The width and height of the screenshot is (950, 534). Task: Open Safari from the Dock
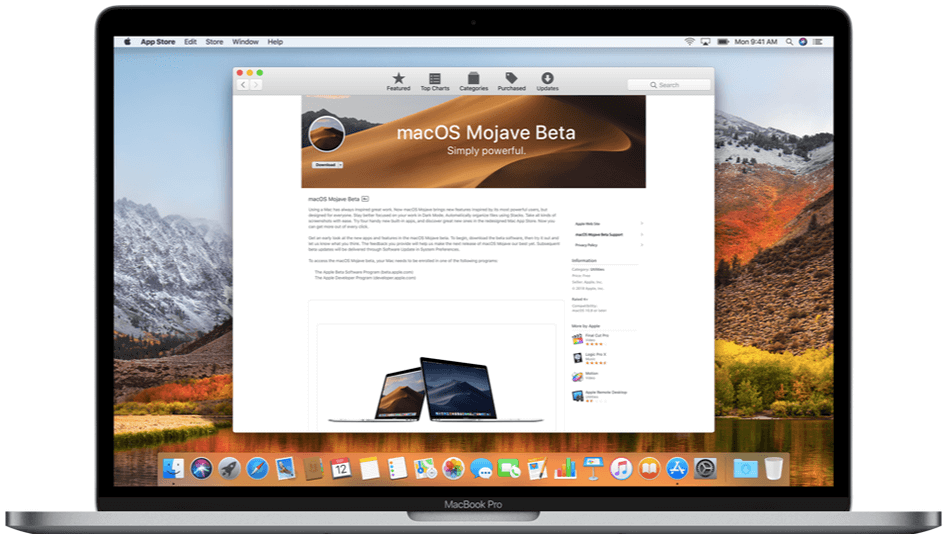pyautogui.click(x=257, y=469)
